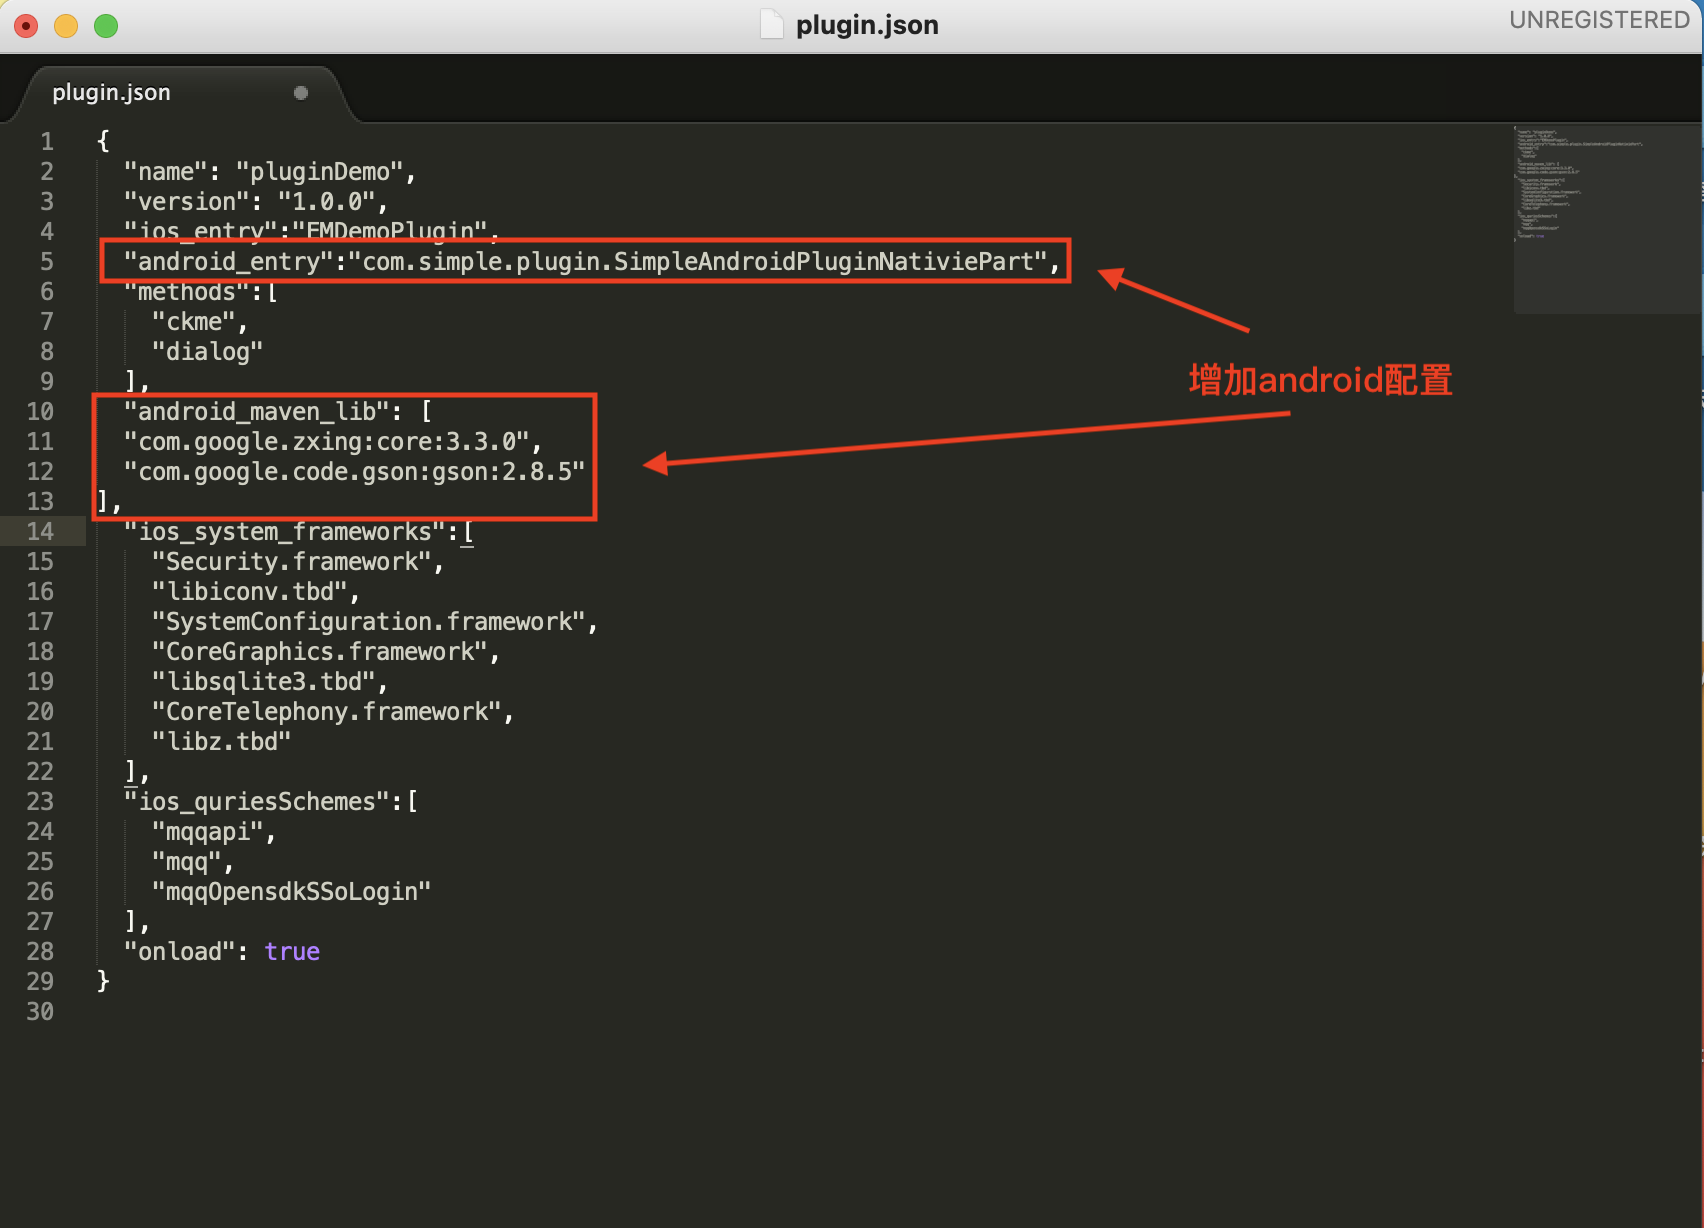Click the green zoom window button
Image resolution: width=1704 pixels, height=1228 pixels.
coord(106,26)
